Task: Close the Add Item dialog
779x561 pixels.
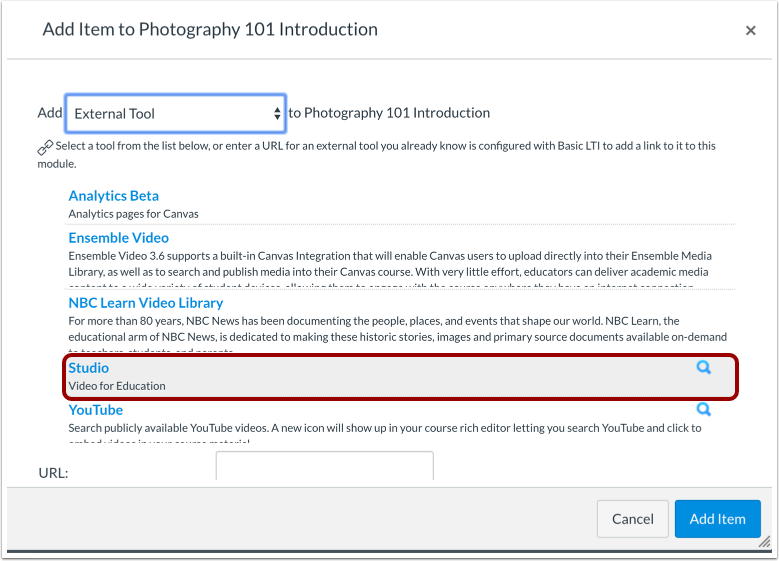Action: click(750, 31)
